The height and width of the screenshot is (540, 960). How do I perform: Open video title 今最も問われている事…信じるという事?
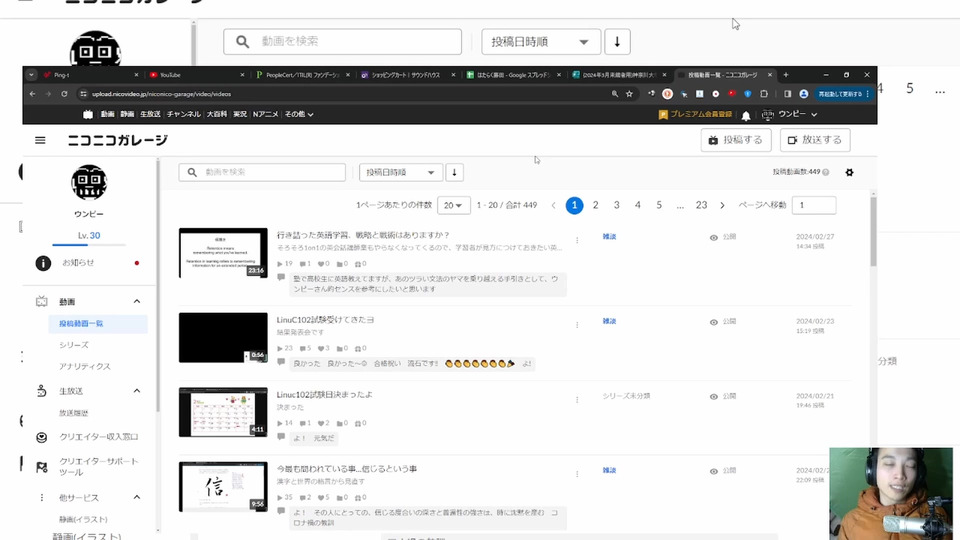click(347, 469)
